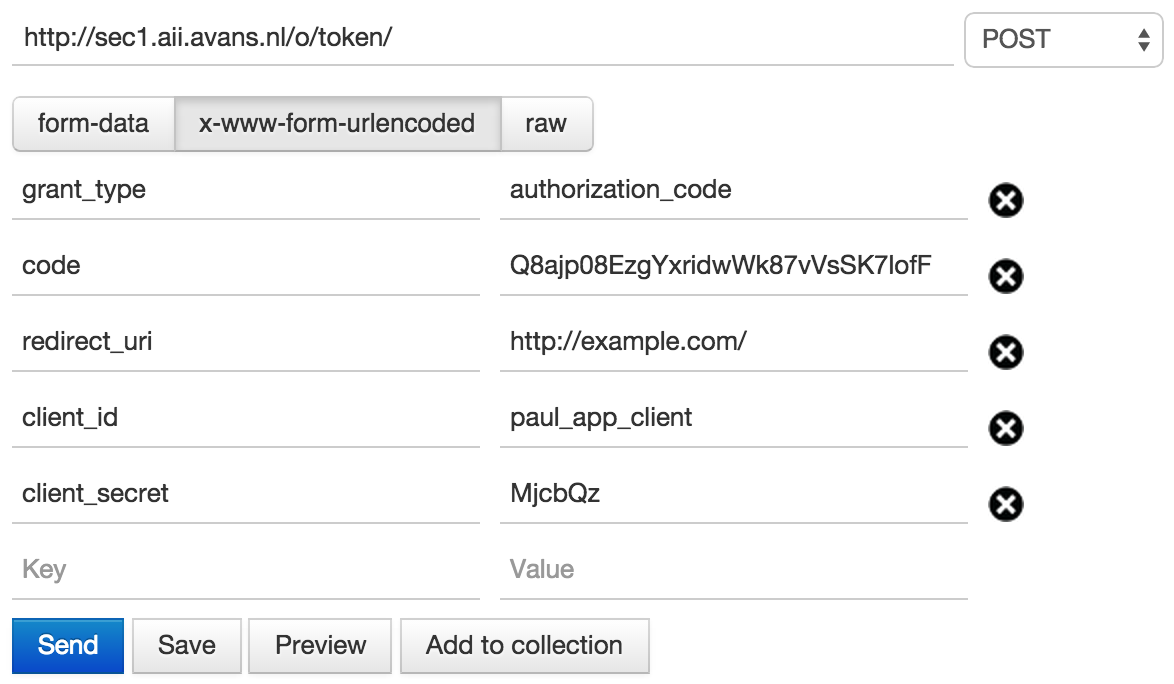The height and width of the screenshot is (684, 1174).
Task: Switch to the form-data tab
Action: (93, 124)
